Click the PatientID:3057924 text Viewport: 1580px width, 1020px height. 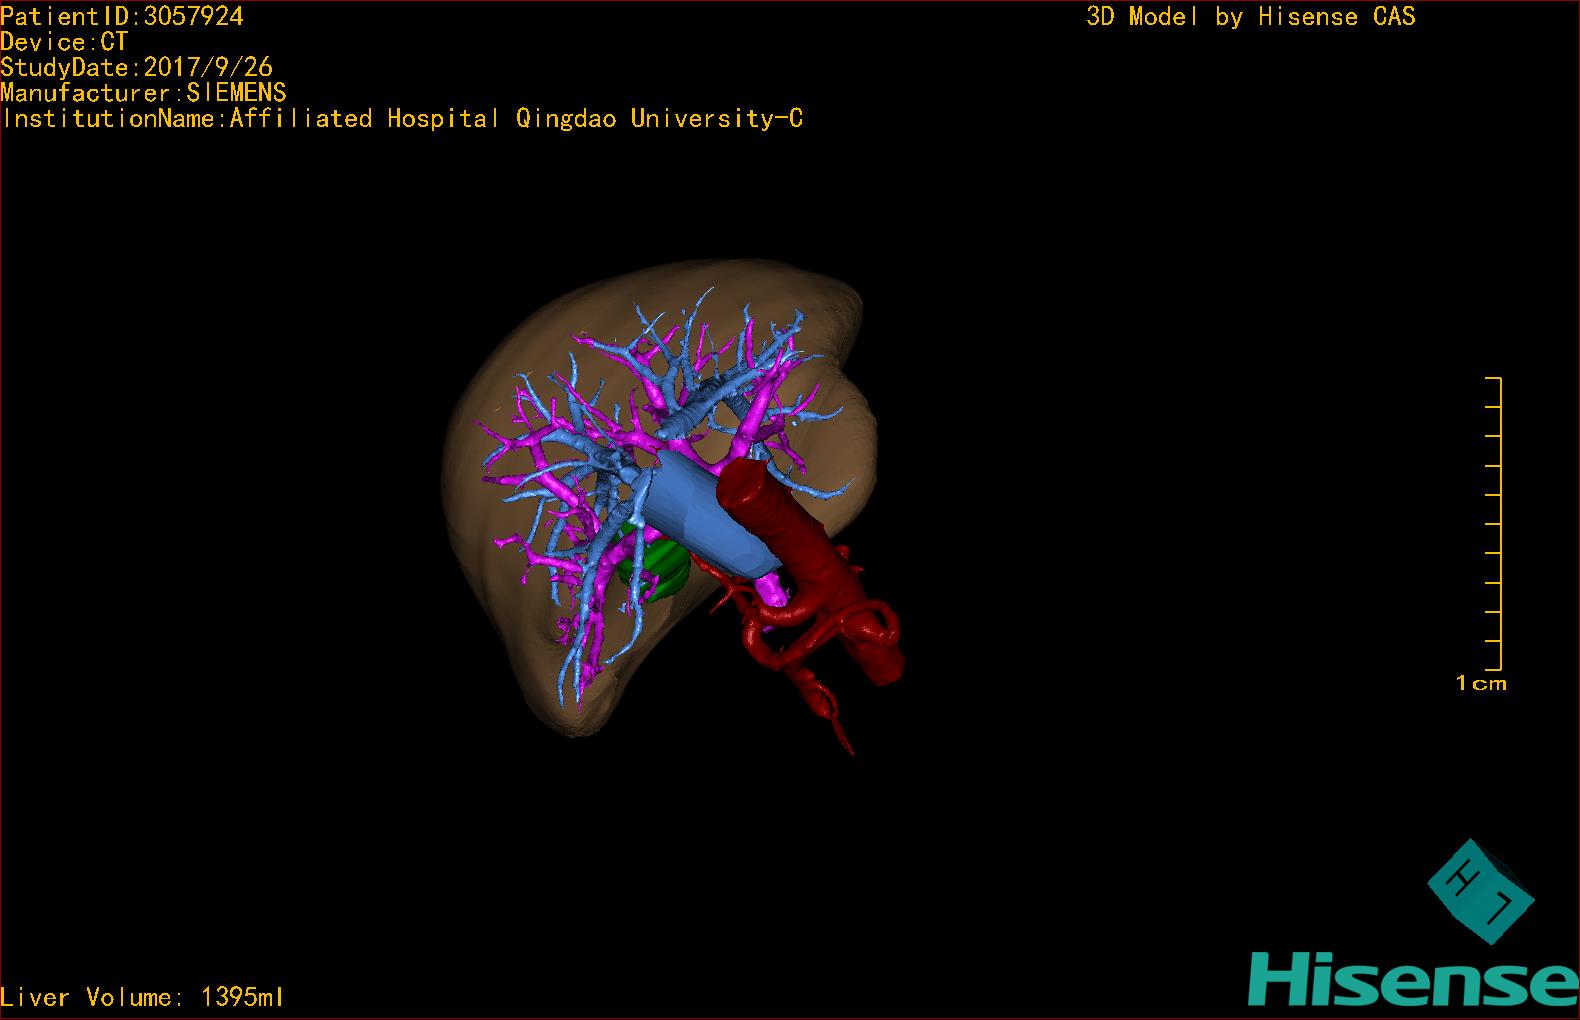(122, 16)
